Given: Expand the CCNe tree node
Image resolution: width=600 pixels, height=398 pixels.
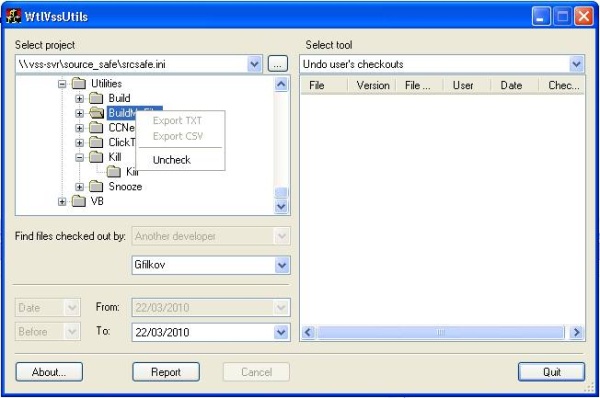Looking at the screenshot, I should (79, 128).
